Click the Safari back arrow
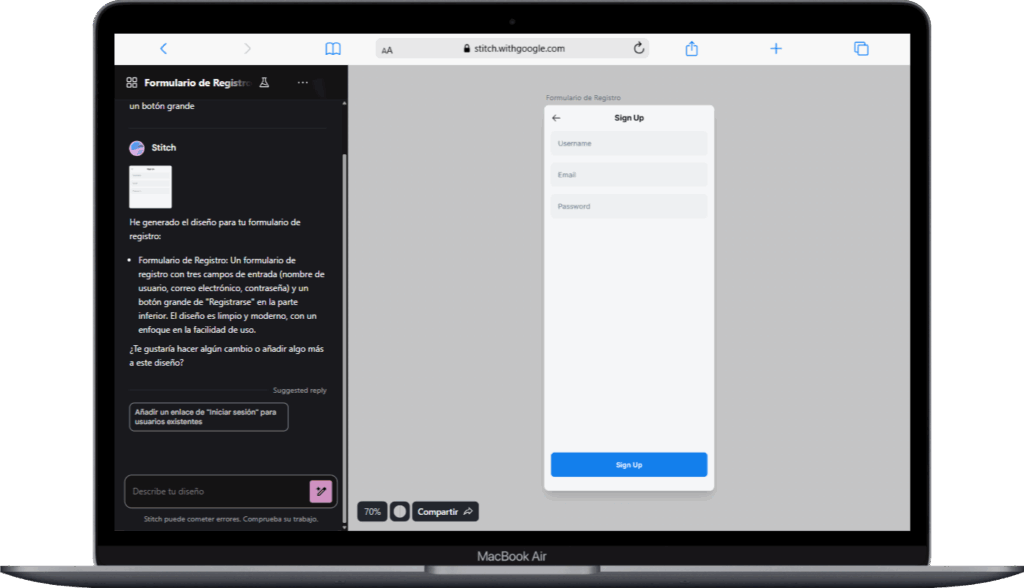 164,49
